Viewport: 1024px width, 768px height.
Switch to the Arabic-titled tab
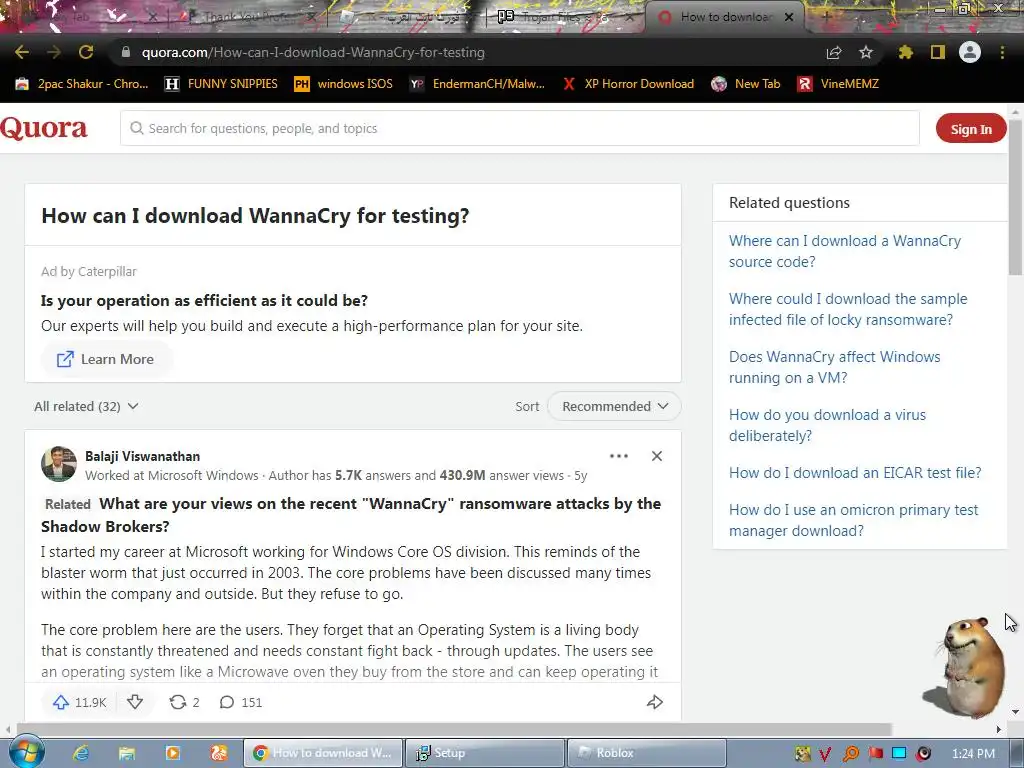408,17
